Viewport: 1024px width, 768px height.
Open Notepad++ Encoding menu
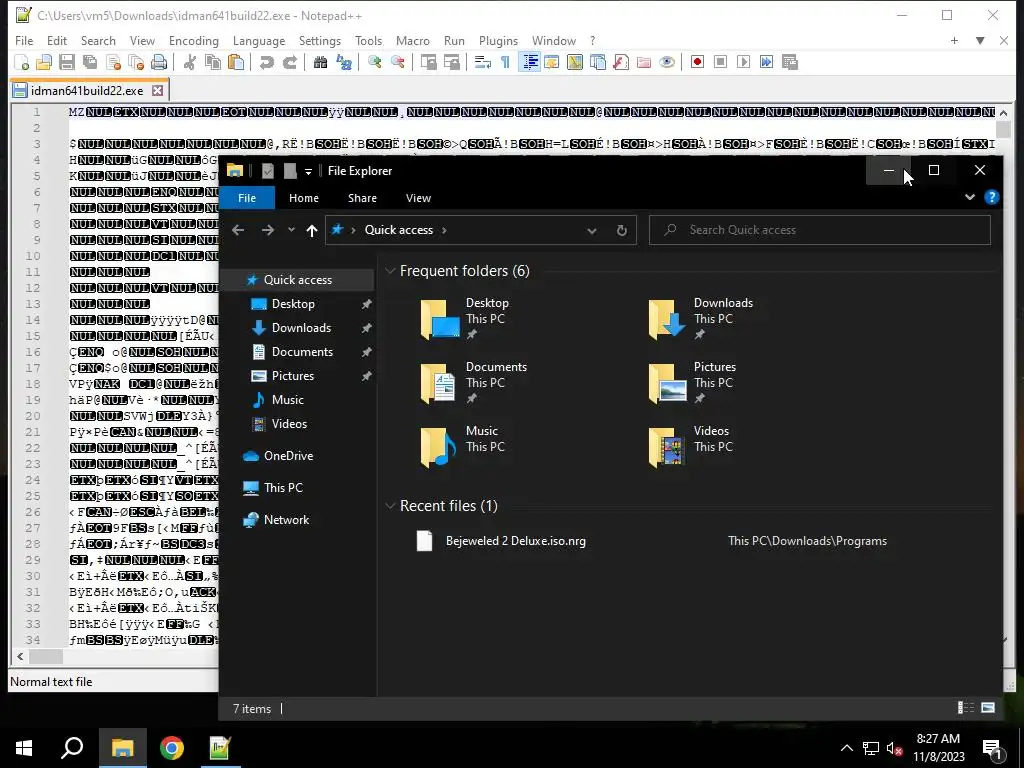point(193,40)
